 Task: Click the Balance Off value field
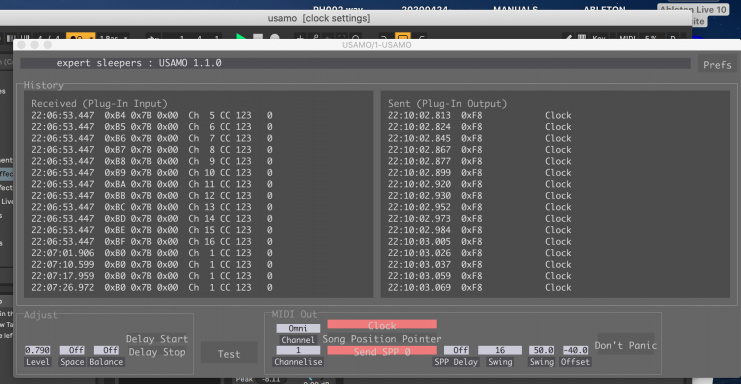click(106, 350)
